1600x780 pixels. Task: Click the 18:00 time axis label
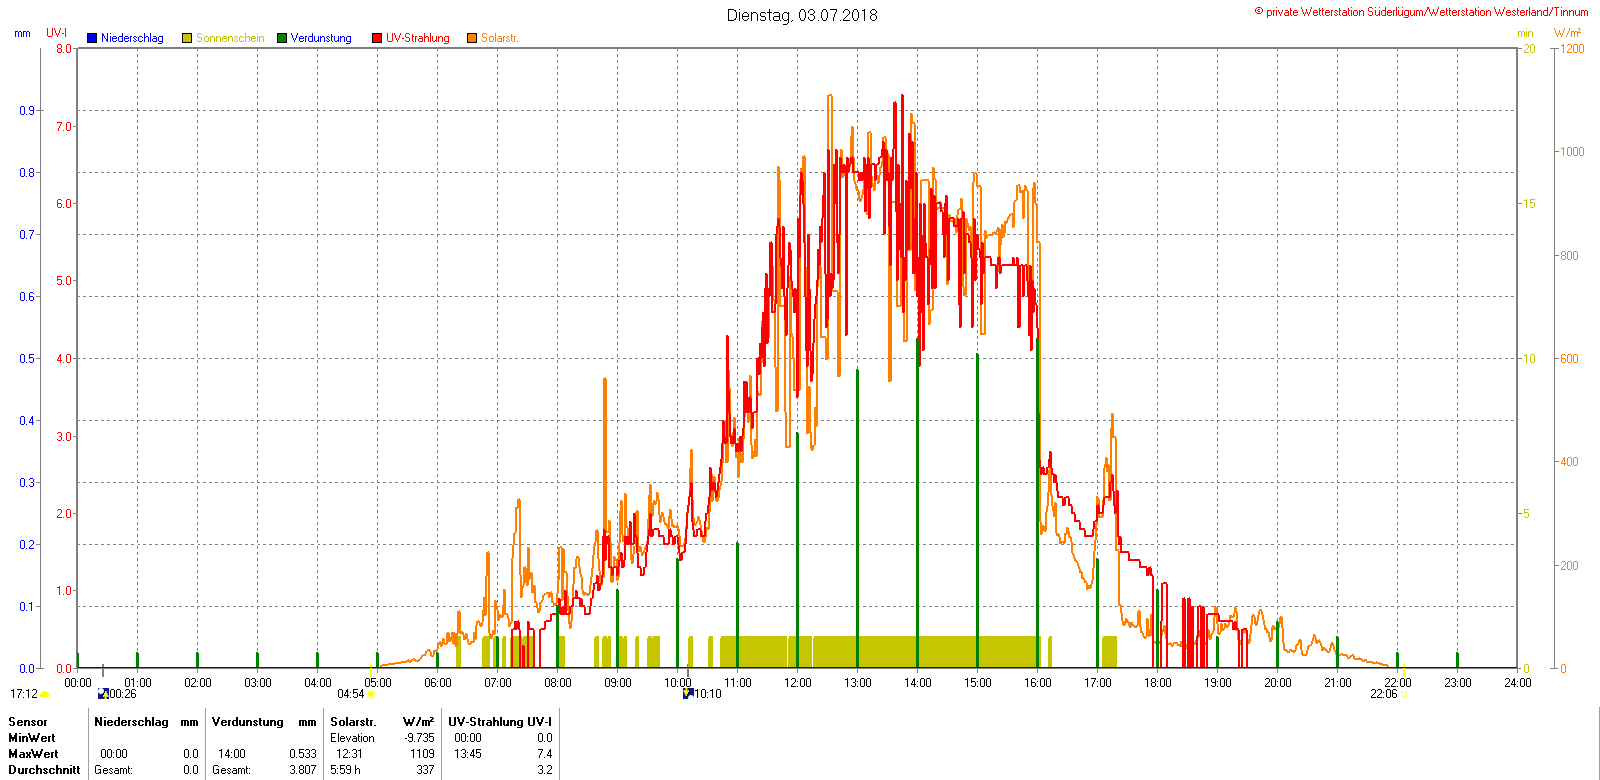click(1158, 683)
